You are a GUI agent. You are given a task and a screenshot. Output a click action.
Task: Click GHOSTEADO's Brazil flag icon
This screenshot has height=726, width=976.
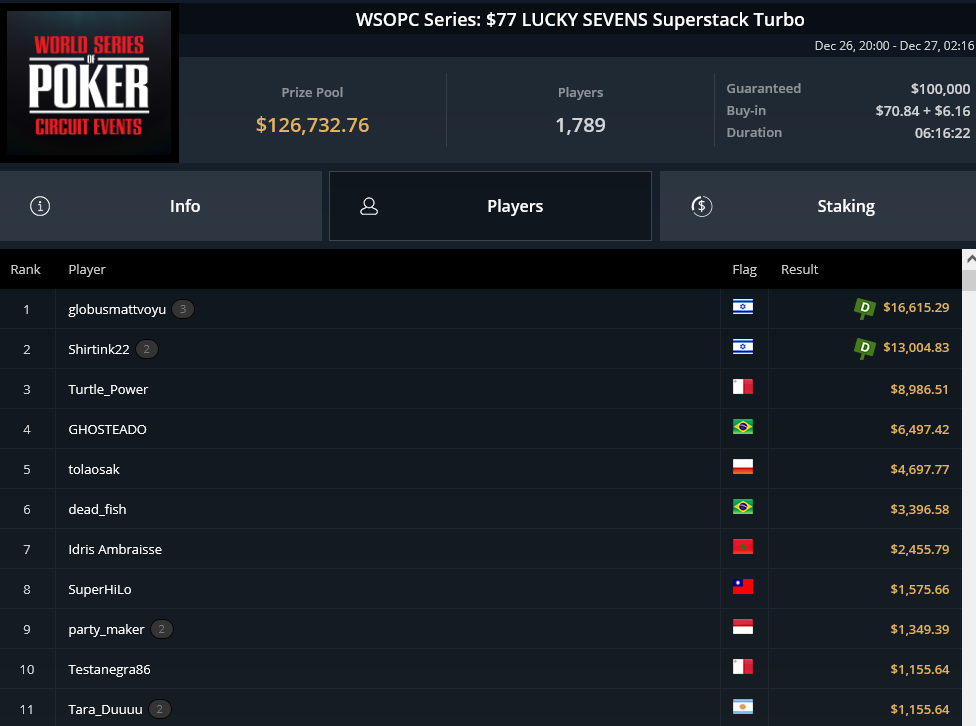(743, 427)
